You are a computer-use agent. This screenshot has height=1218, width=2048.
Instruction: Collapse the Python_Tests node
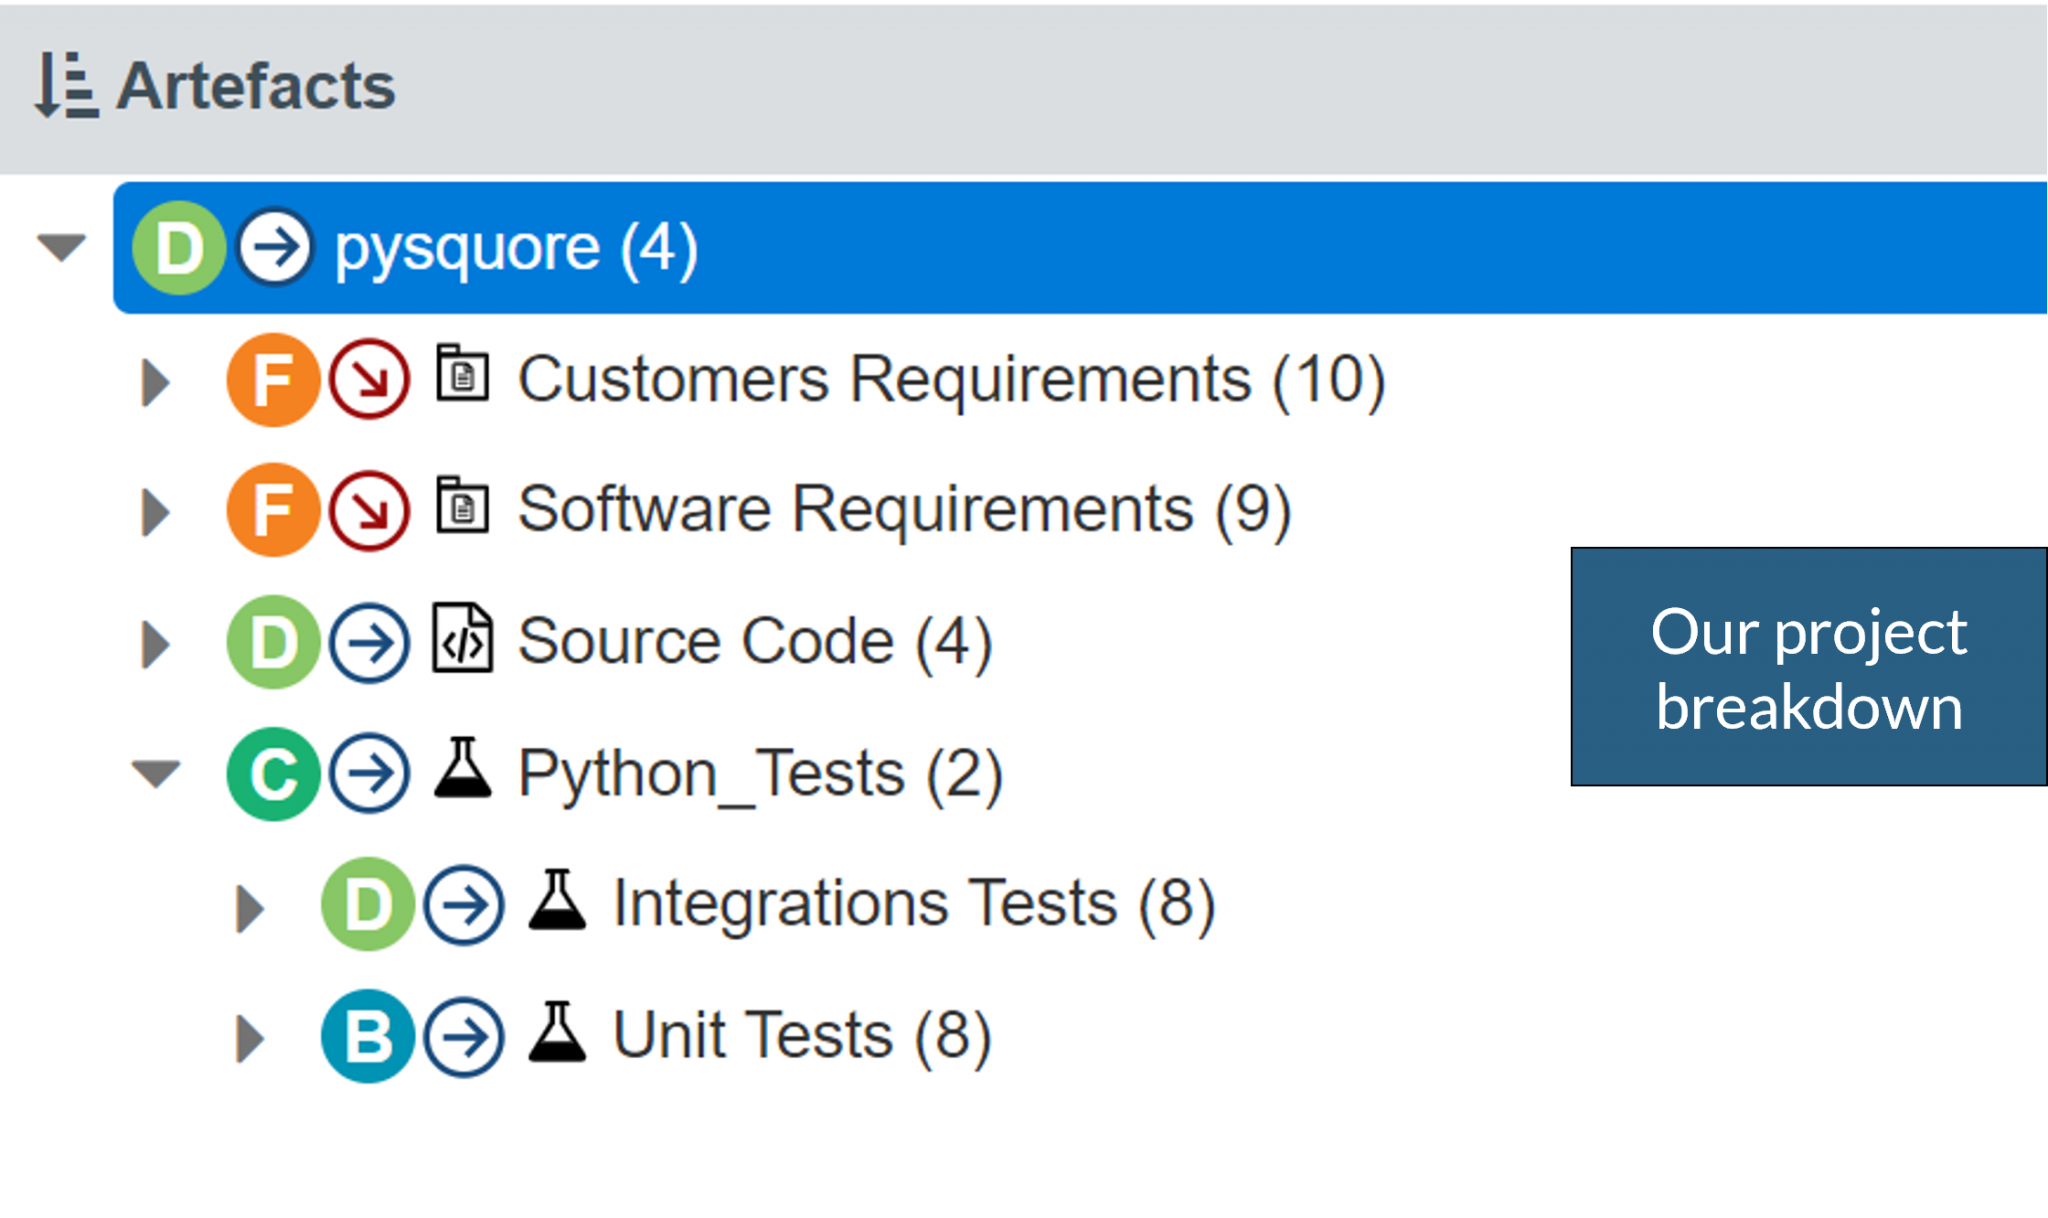[156, 772]
